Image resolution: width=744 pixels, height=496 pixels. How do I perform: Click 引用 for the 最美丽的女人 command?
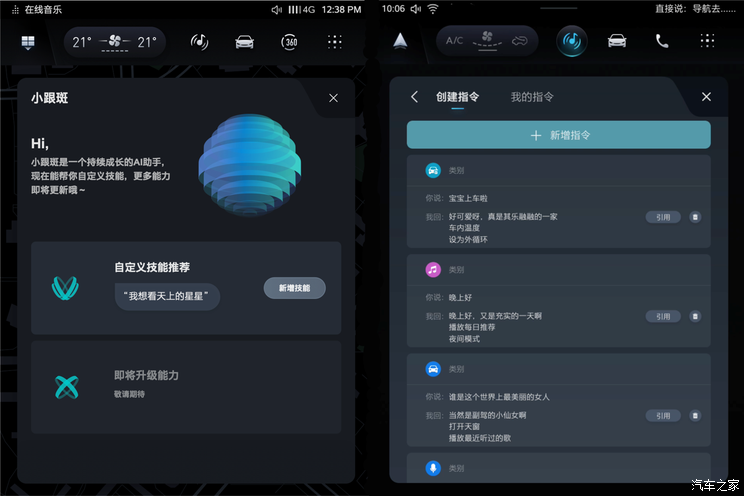point(663,415)
